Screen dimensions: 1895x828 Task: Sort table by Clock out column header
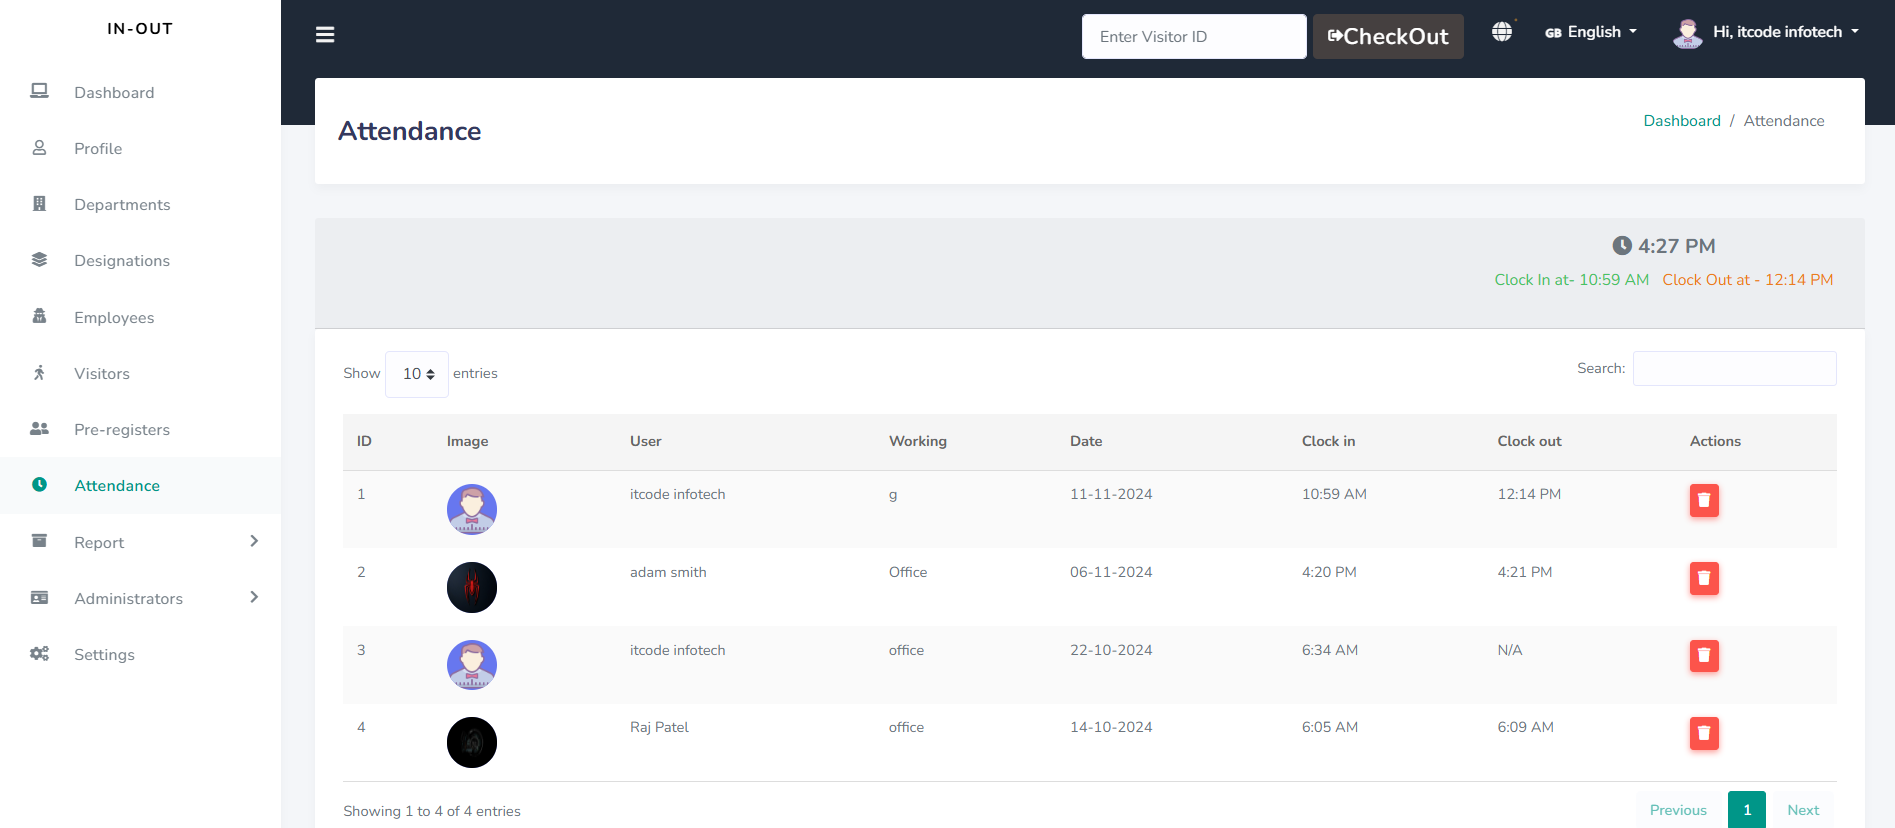(x=1529, y=441)
